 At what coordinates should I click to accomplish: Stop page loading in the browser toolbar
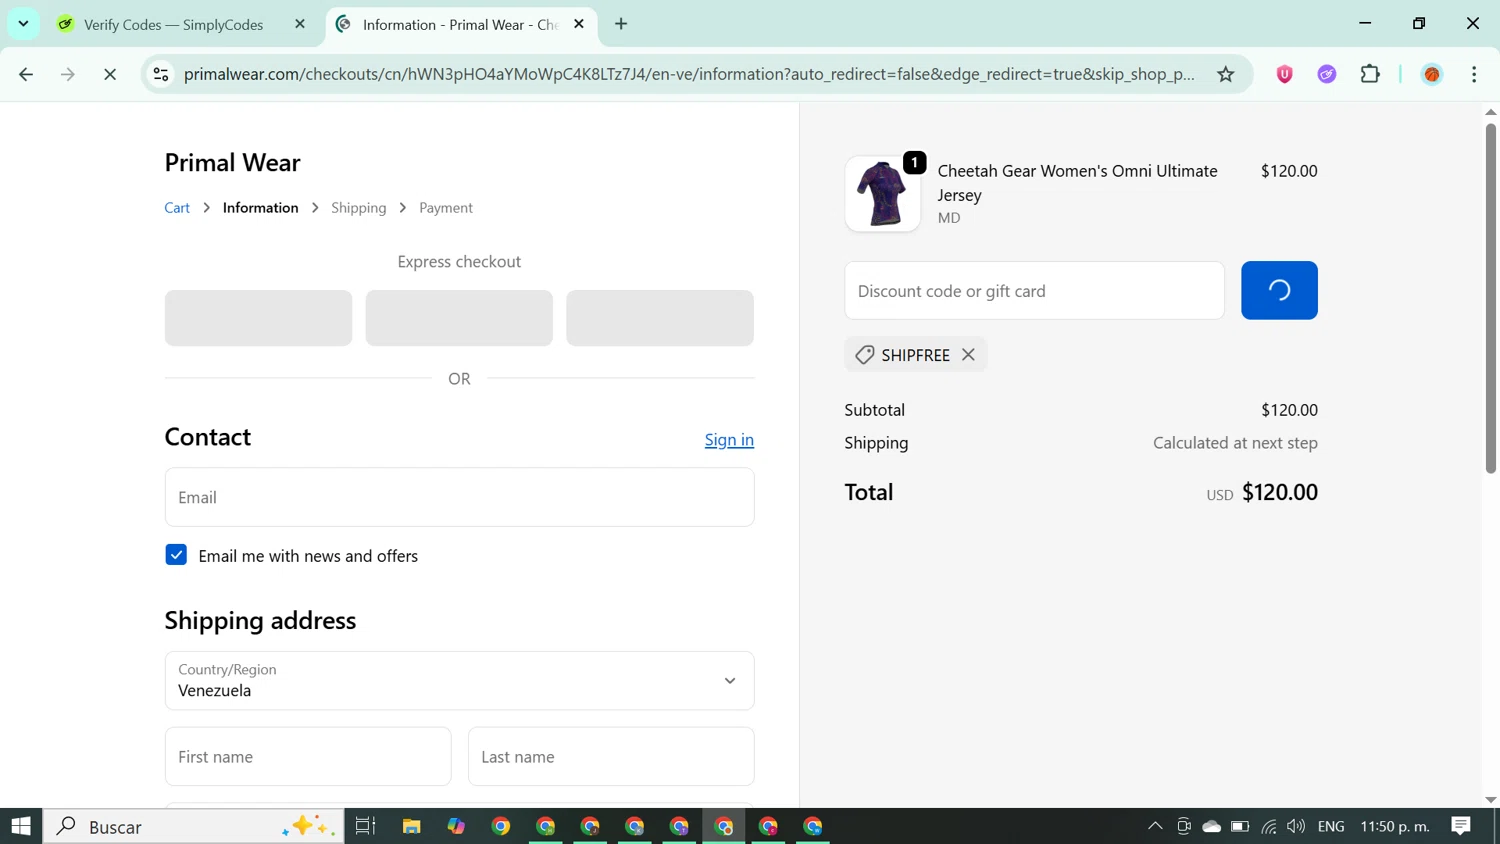[x=110, y=74]
